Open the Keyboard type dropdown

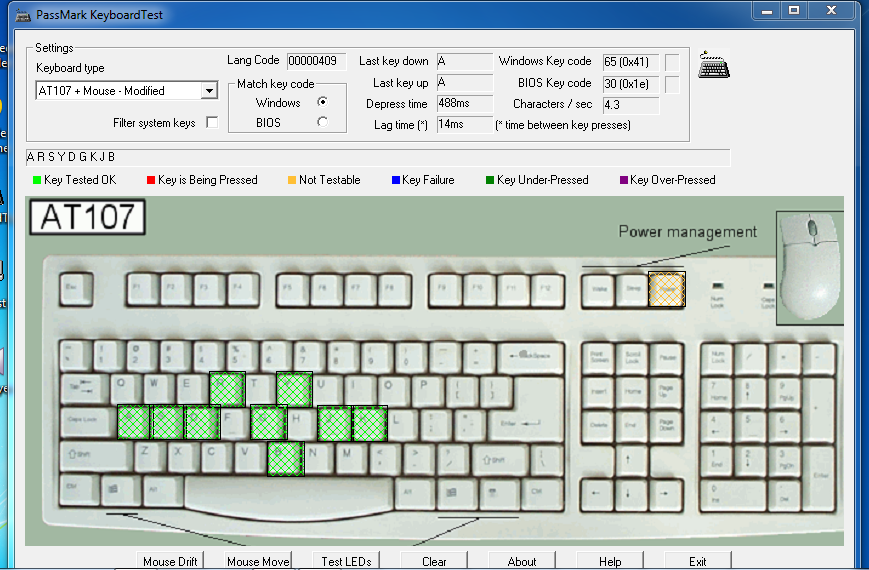tap(209, 91)
